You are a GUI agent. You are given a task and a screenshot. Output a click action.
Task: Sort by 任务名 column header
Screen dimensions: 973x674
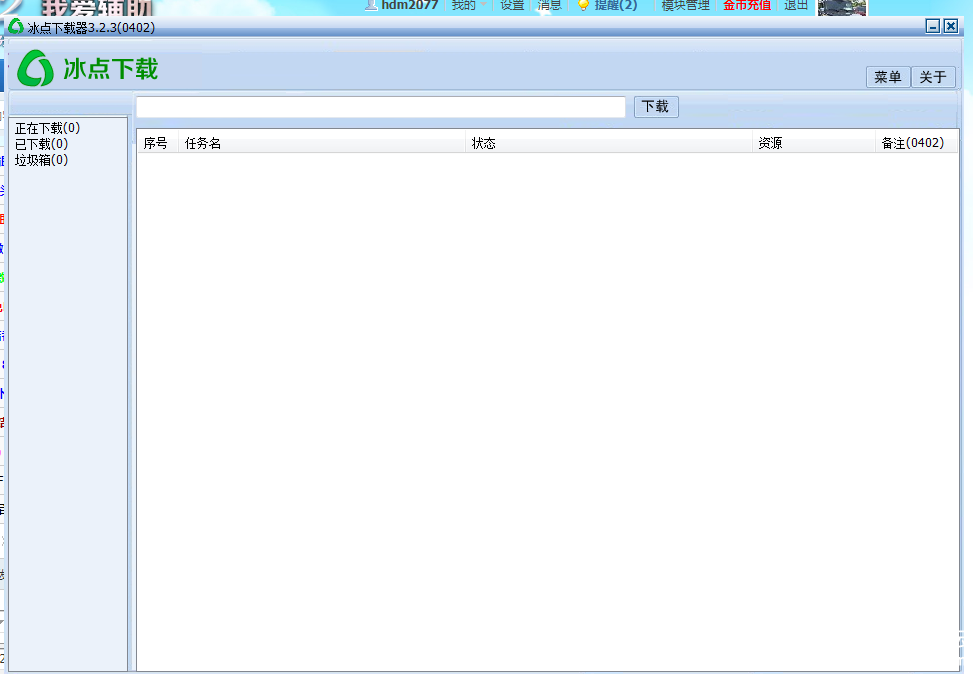321,143
